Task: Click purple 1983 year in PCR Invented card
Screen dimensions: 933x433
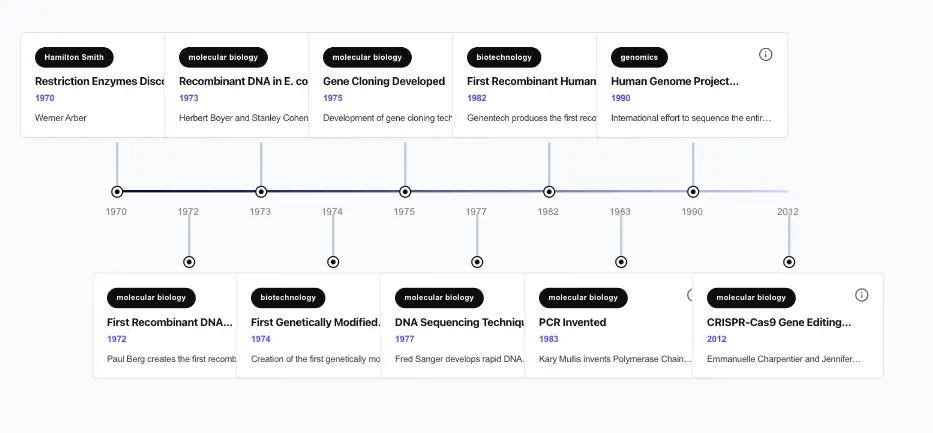Action: [549, 339]
